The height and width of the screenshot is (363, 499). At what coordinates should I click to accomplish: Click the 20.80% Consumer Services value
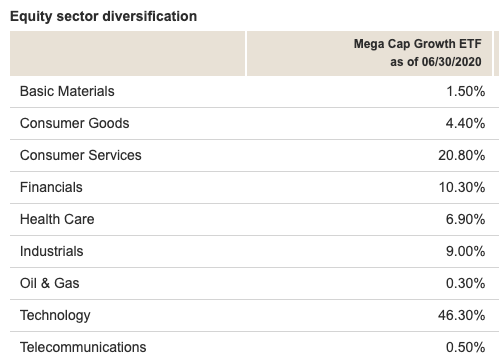coord(462,155)
